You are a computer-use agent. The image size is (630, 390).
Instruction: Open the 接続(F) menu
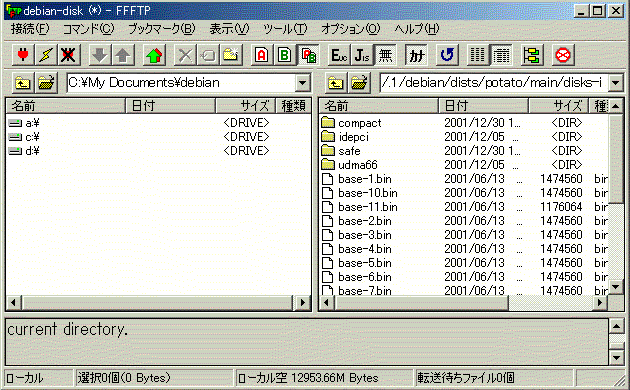click(x=30, y=29)
